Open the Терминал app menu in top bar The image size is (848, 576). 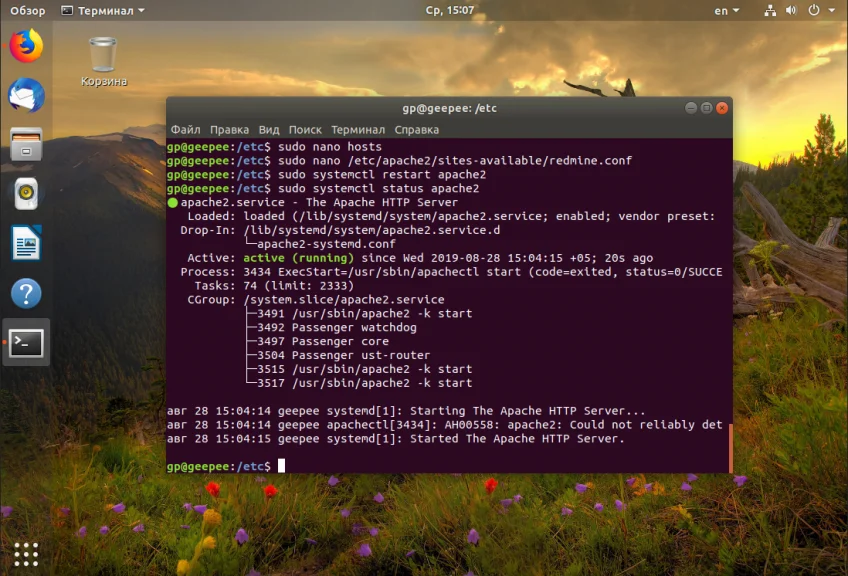click(103, 11)
